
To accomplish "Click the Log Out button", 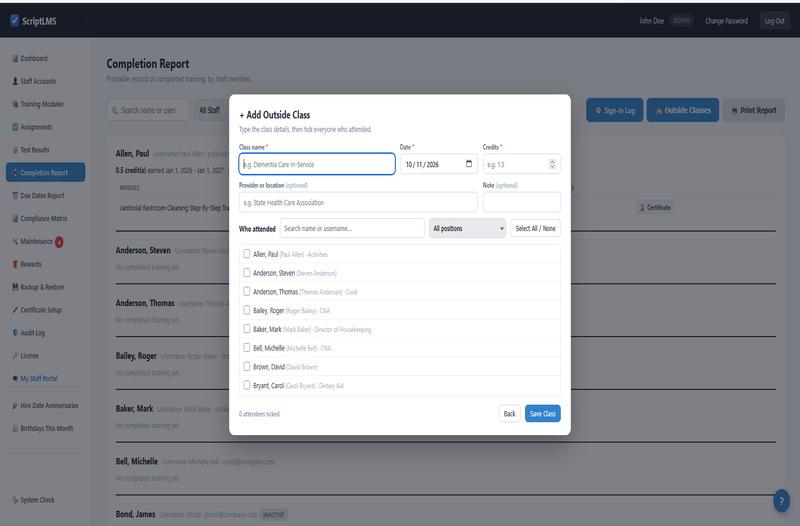I will [774, 21].
